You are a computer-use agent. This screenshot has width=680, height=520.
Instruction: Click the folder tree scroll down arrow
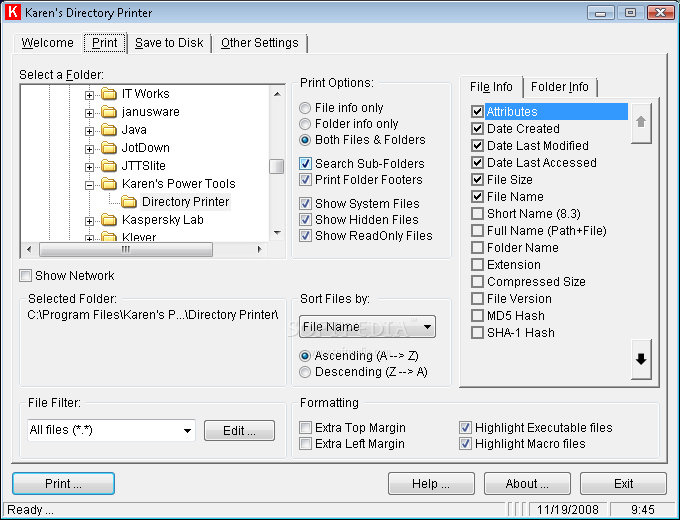(277, 233)
